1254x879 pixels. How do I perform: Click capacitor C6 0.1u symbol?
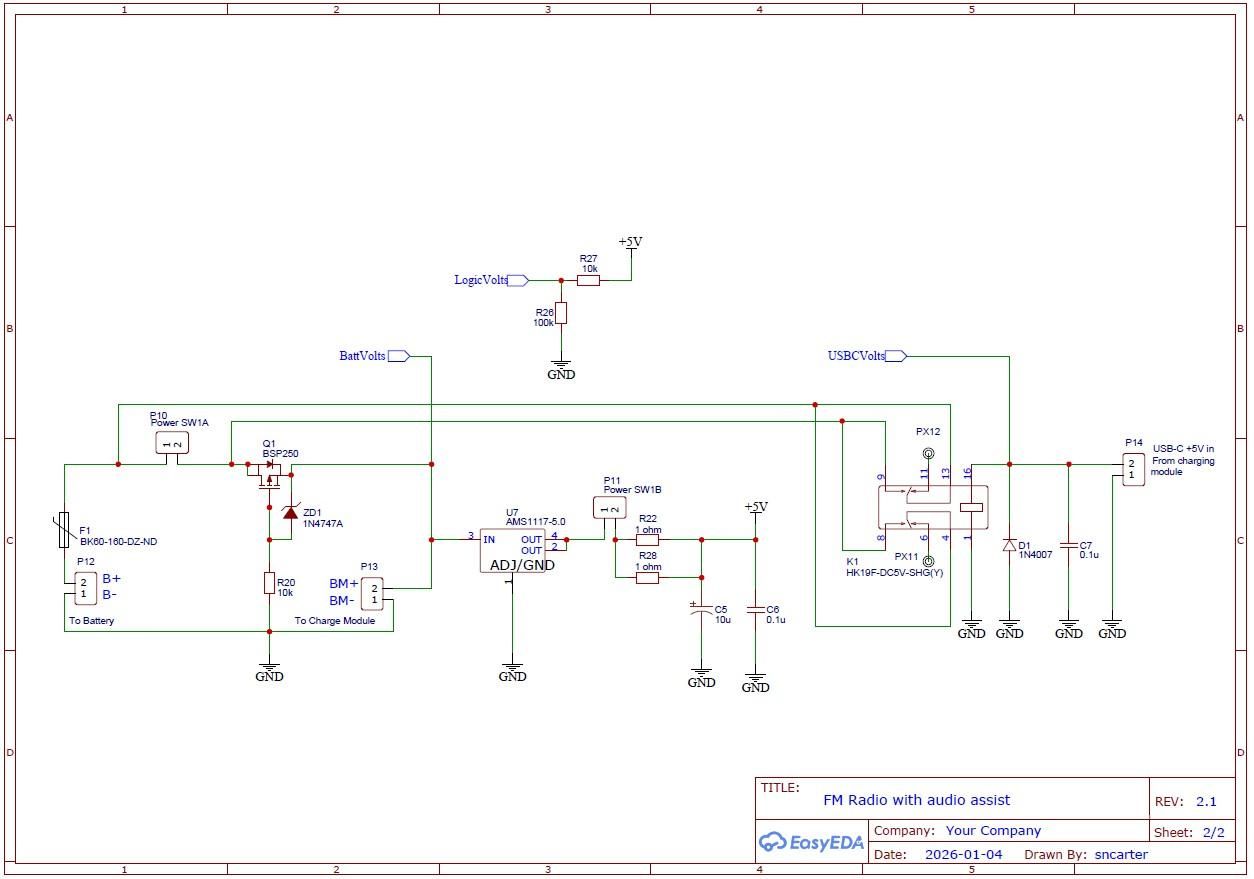[756, 609]
